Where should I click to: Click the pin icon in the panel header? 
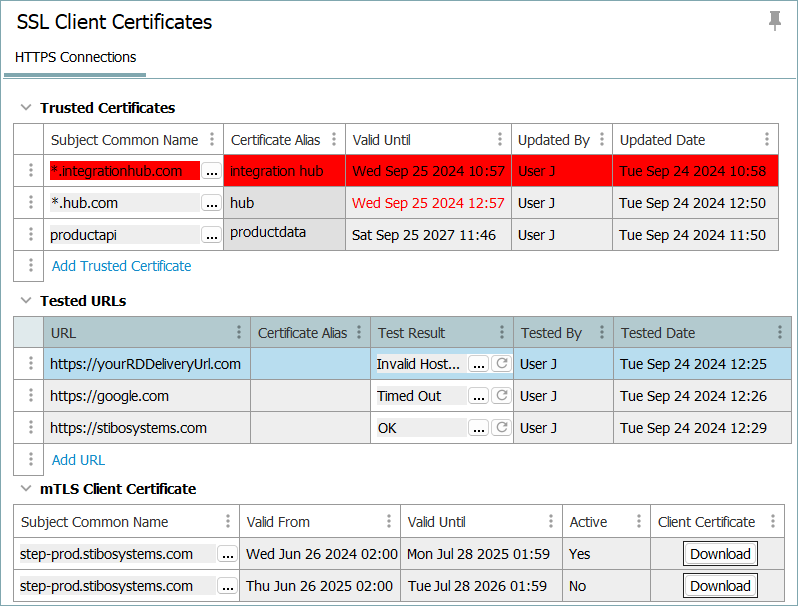pyautogui.click(x=775, y=21)
